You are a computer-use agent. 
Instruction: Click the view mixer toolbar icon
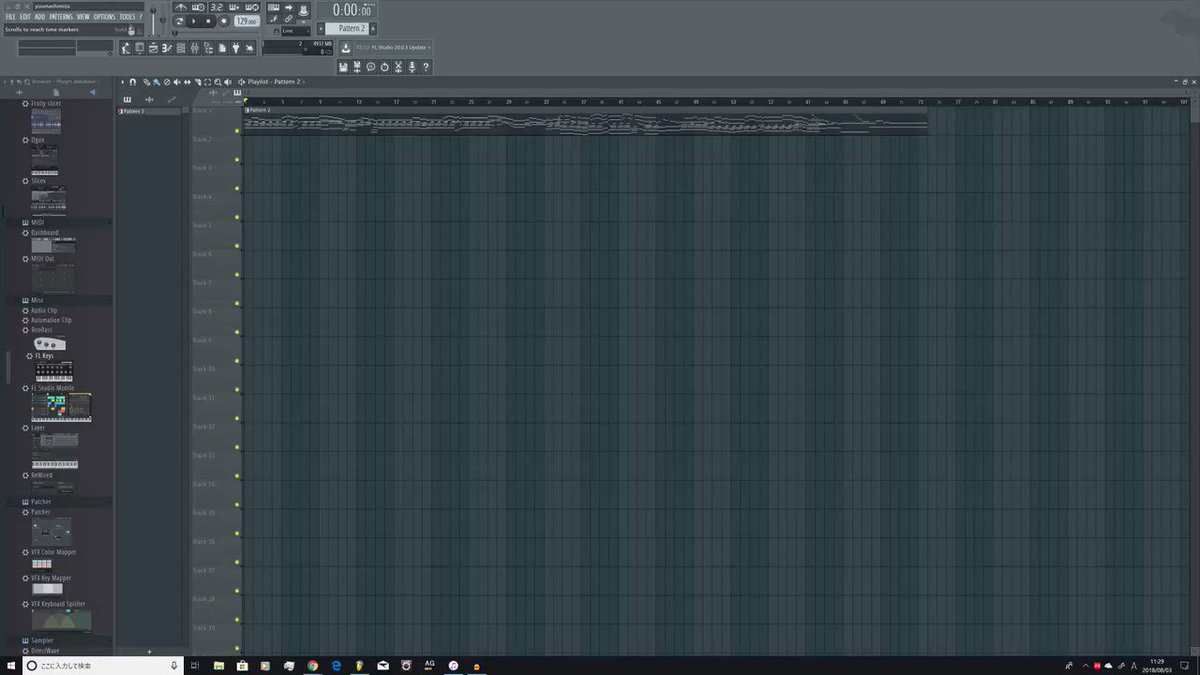click(194, 47)
